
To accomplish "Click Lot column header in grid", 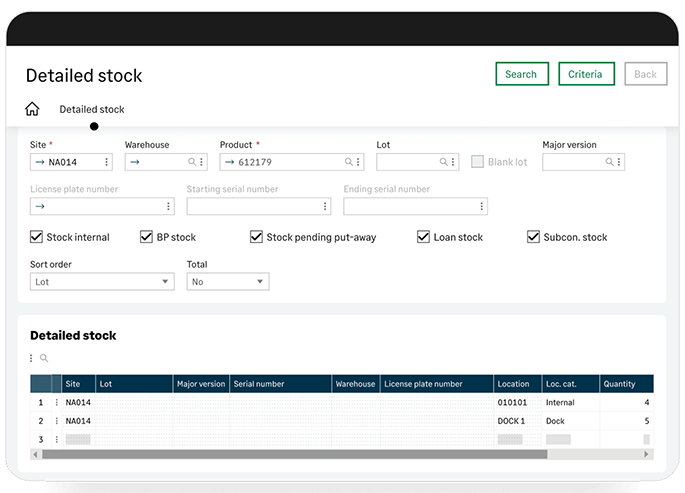I will (x=134, y=384).
